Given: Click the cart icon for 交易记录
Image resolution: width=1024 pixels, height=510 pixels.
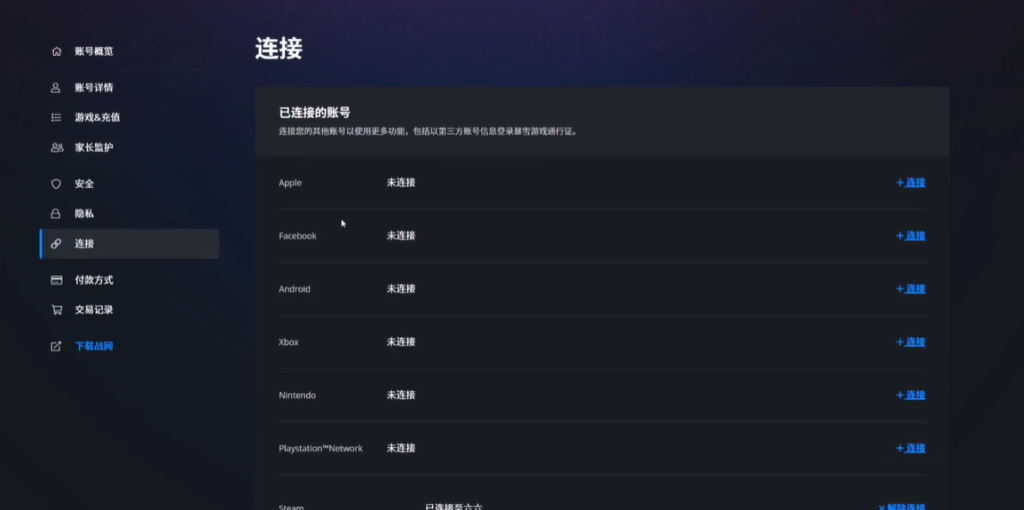Looking at the screenshot, I should tap(56, 310).
